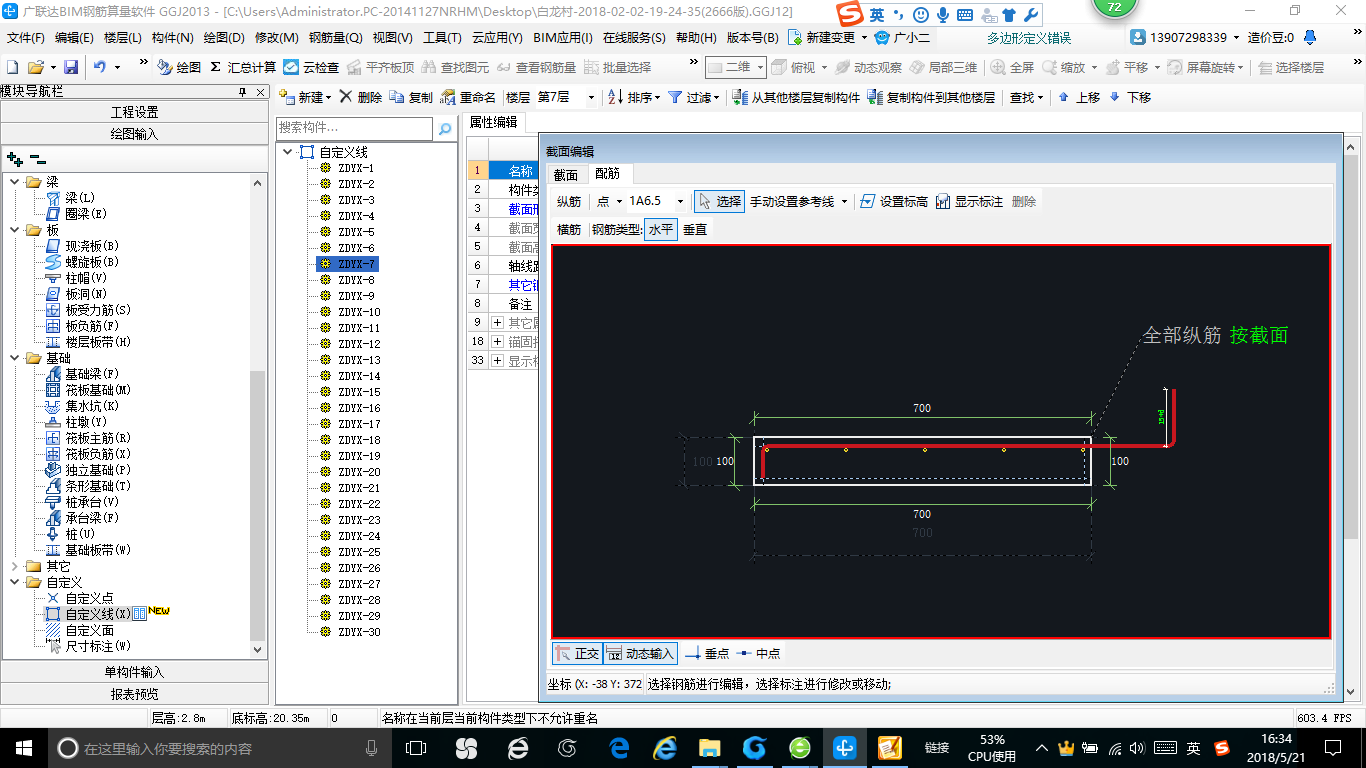The height and width of the screenshot is (768, 1366).
Task: Select 水平 rebar type
Action: pos(661,229)
